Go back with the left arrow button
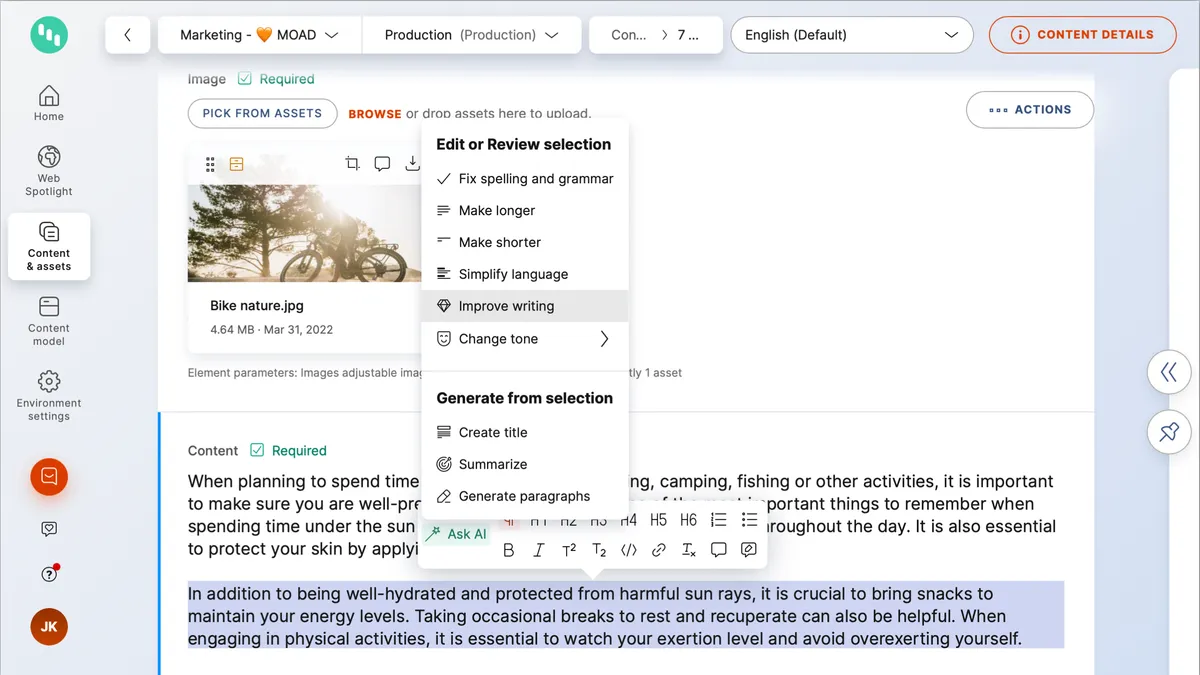Image resolution: width=1200 pixels, height=675 pixels. [x=128, y=35]
